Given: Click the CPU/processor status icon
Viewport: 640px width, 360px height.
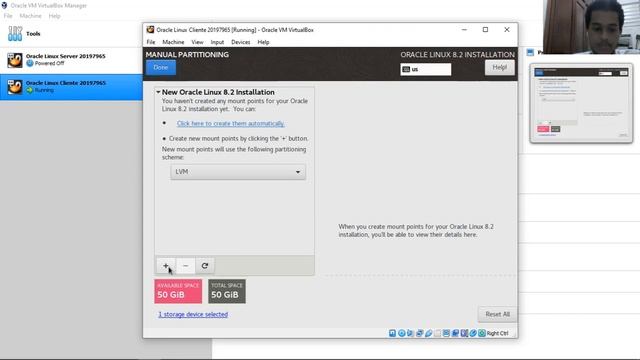Looking at the screenshot, I should coord(464,333).
